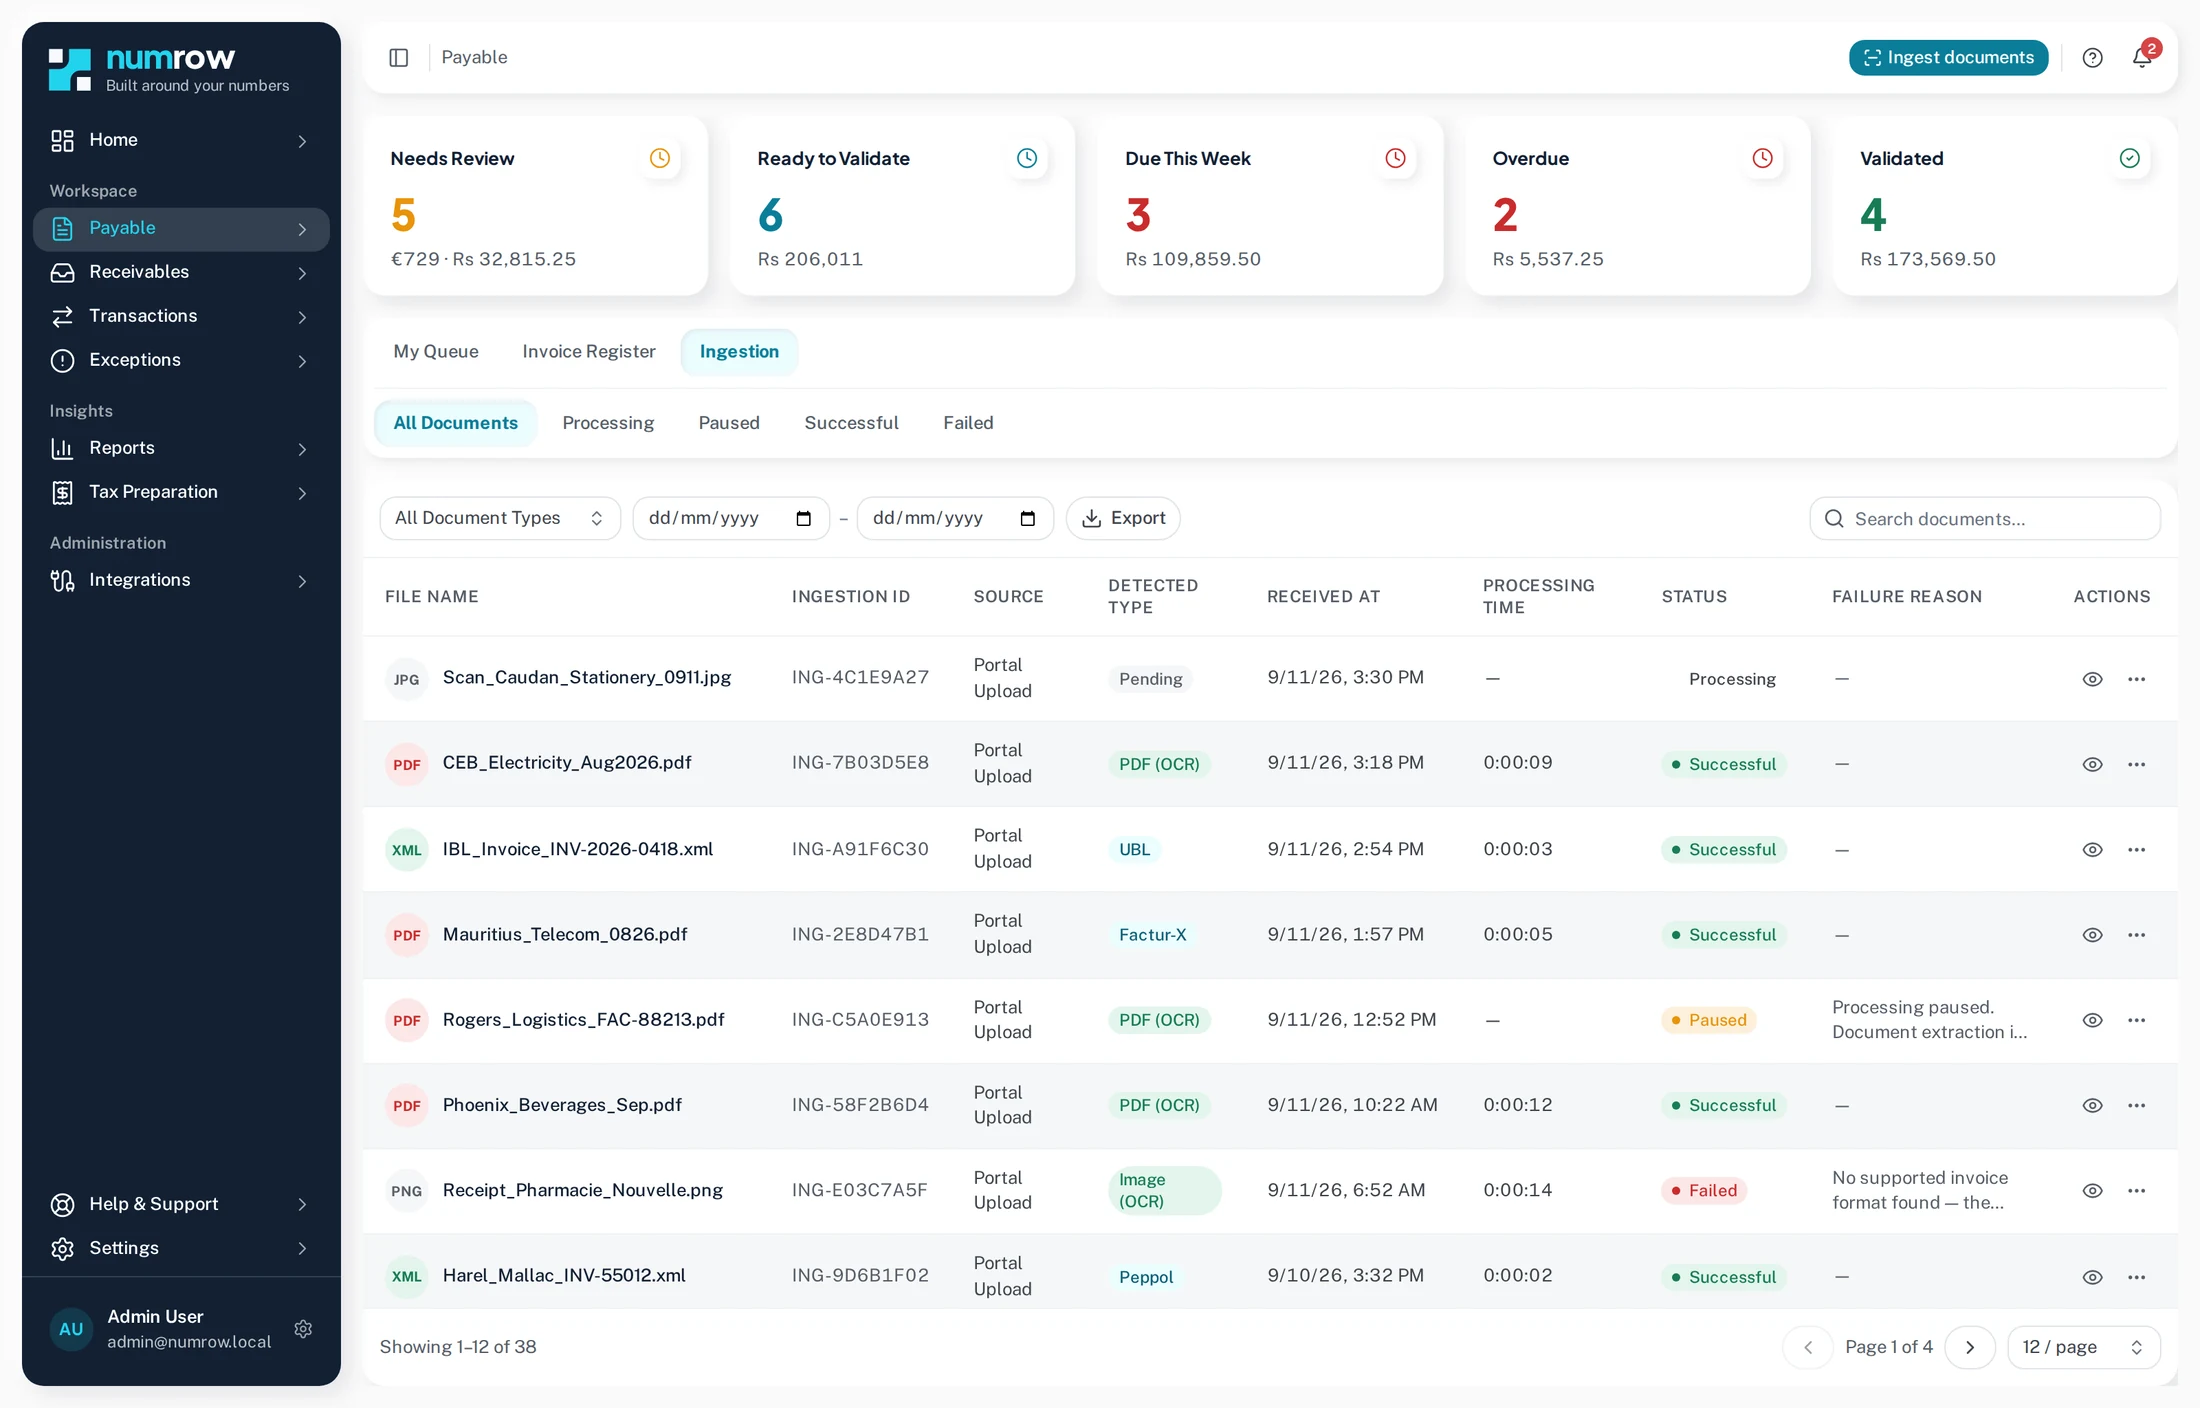The height and width of the screenshot is (1408, 2200).
Task: Open actions menu for CEB_Electricity_Aug2026.pdf
Action: tap(2137, 764)
